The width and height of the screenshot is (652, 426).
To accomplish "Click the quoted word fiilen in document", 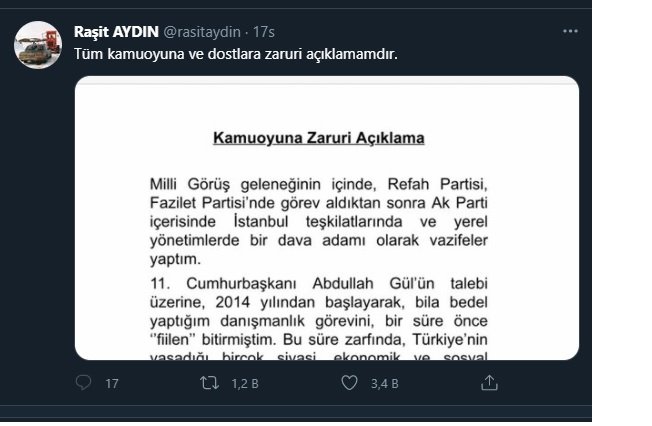I will (172, 340).
